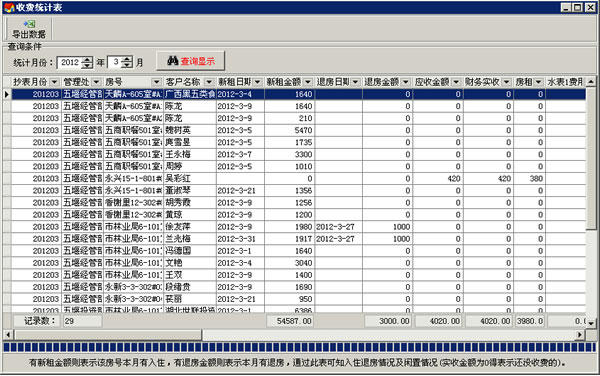Open the 新租日期 column filter dropdown

258,82
